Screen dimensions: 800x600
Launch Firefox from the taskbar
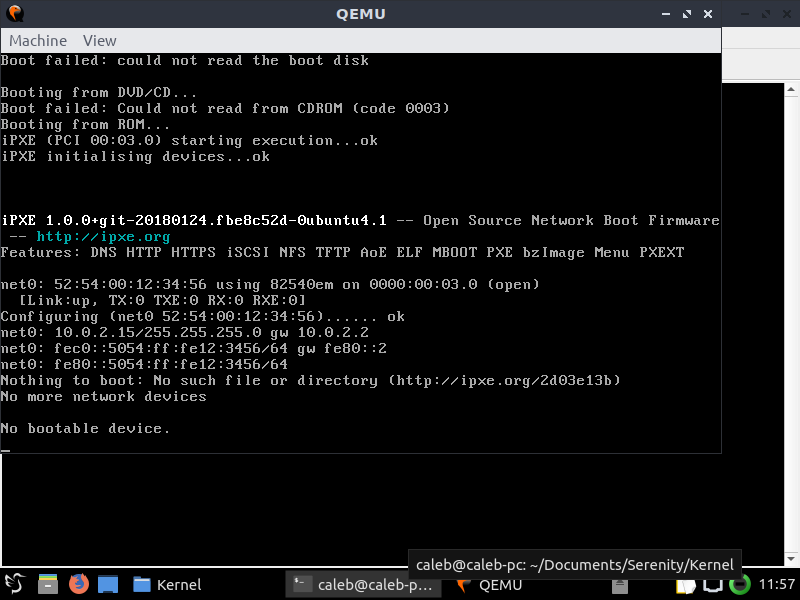[79, 584]
